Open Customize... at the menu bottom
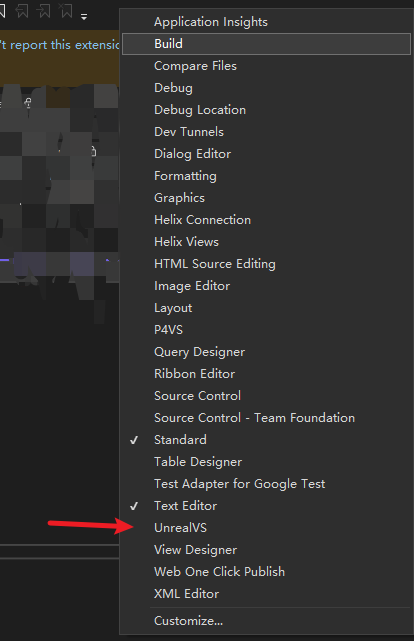Image resolution: width=414 pixels, height=641 pixels. point(266,621)
